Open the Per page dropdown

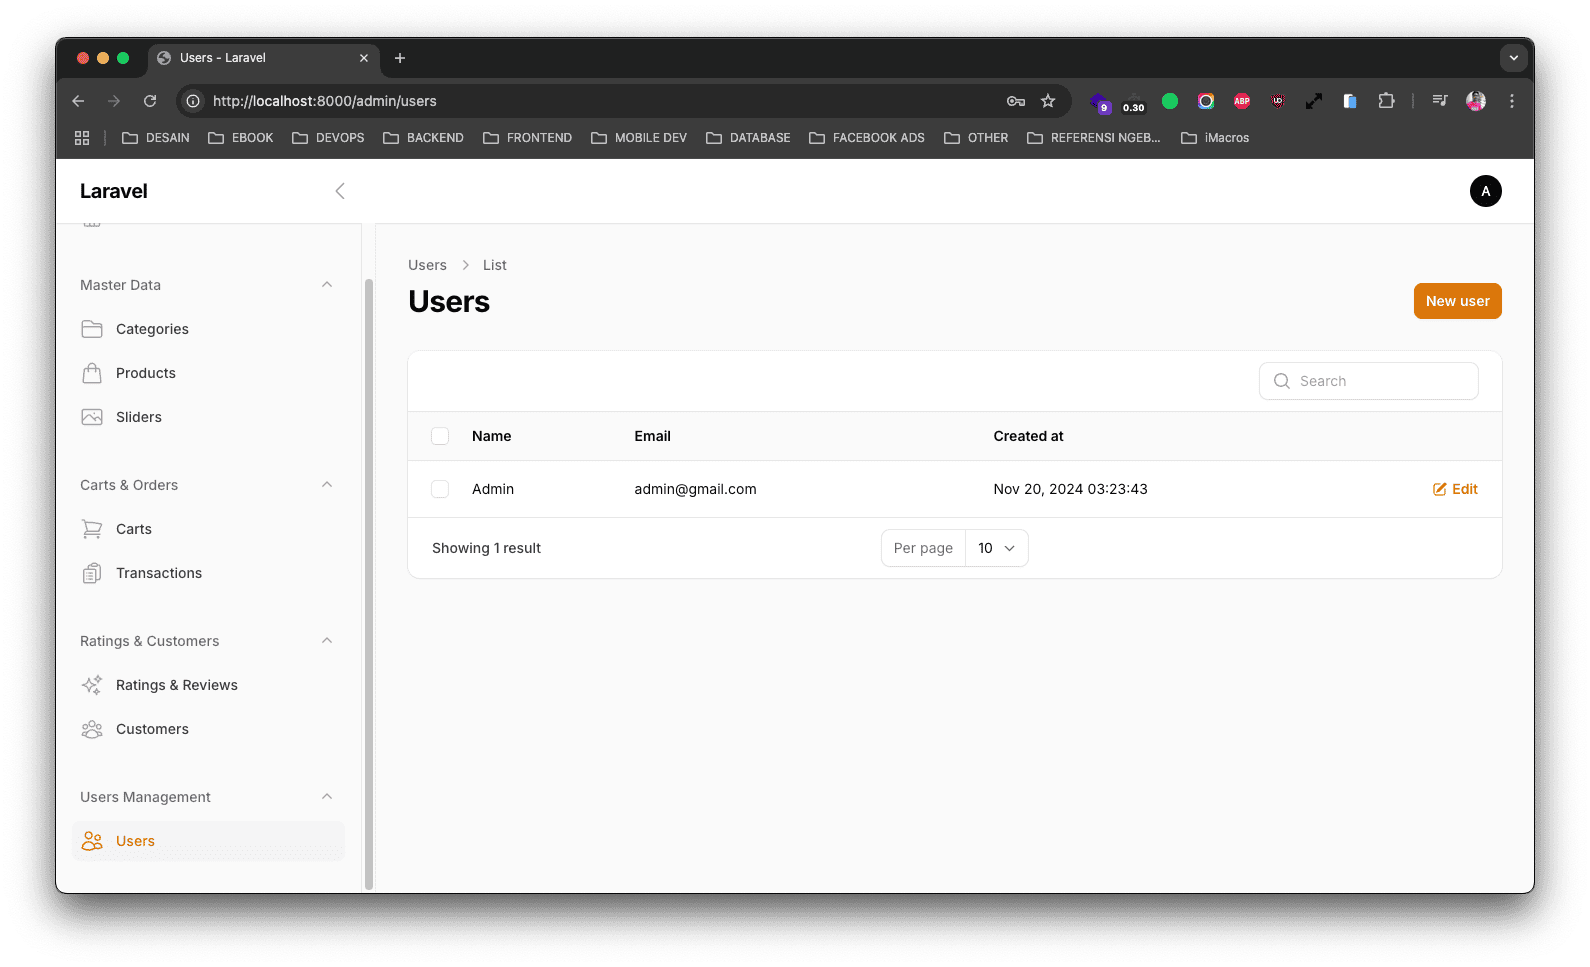point(996,548)
